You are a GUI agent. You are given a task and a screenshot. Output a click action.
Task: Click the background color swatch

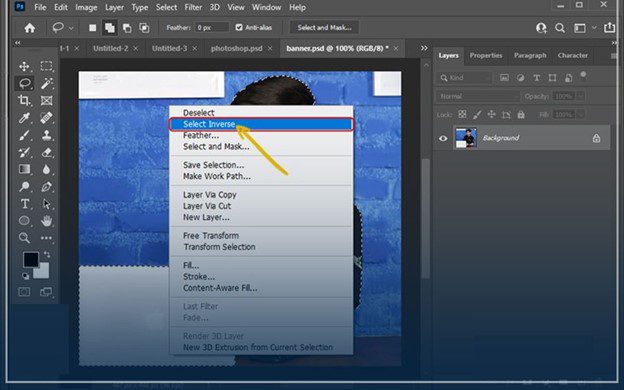(x=43, y=272)
